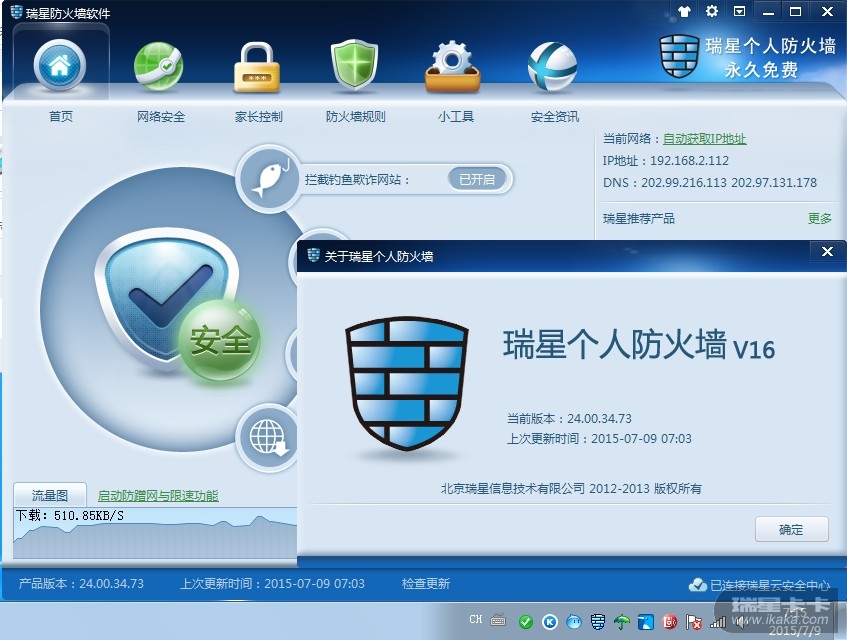Click green check tray icon
Viewport: 847px width, 640px height.
pyautogui.click(x=526, y=622)
